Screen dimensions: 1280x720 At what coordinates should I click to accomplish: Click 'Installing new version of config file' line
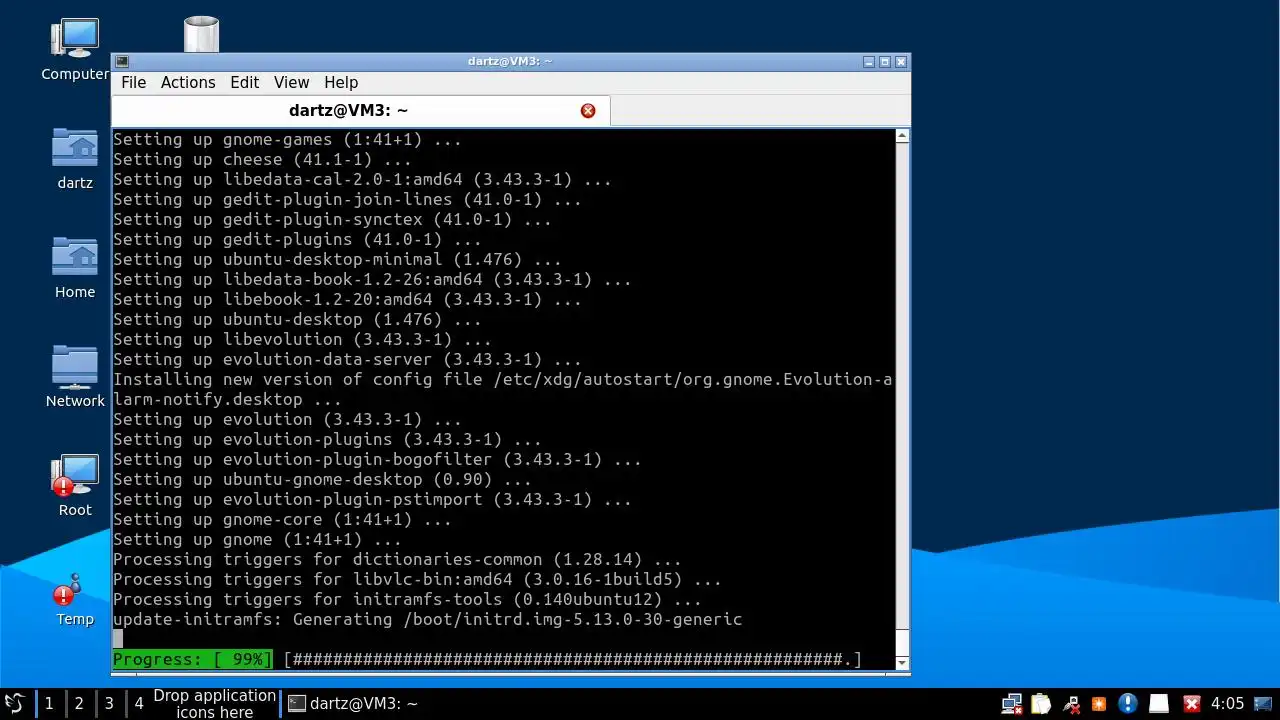(x=502, y=389)
